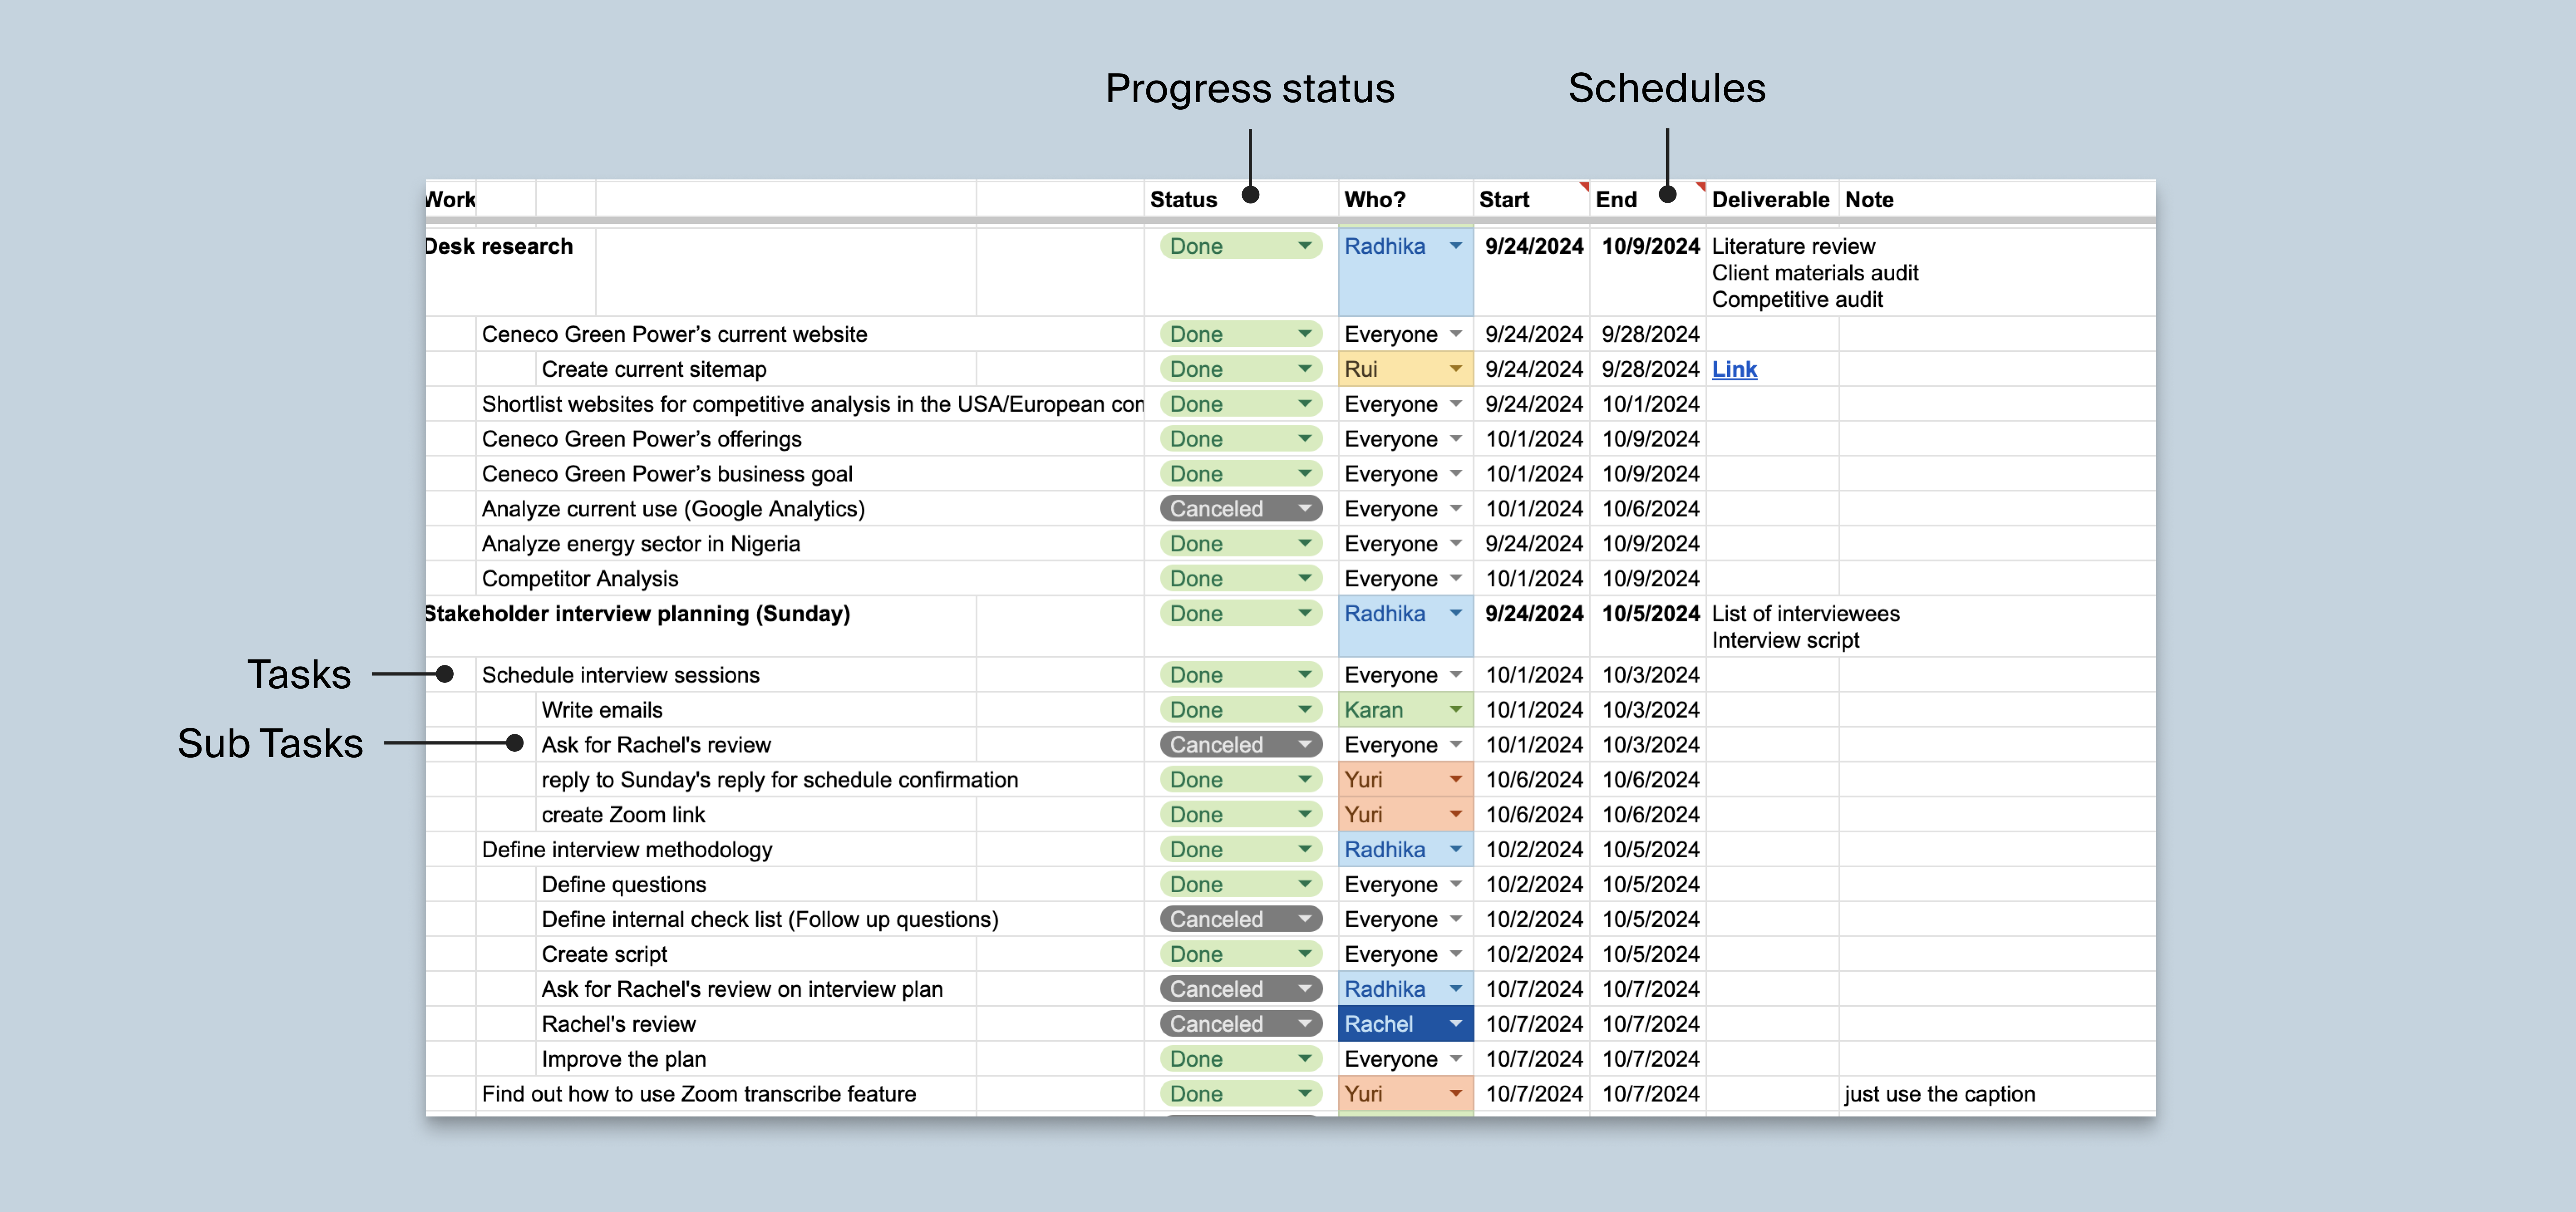Open Who dropdown for Define interview methodology
The height and width of the screenshot is (1212, 2576).
pyautogui.click(x=1405, y=850)
